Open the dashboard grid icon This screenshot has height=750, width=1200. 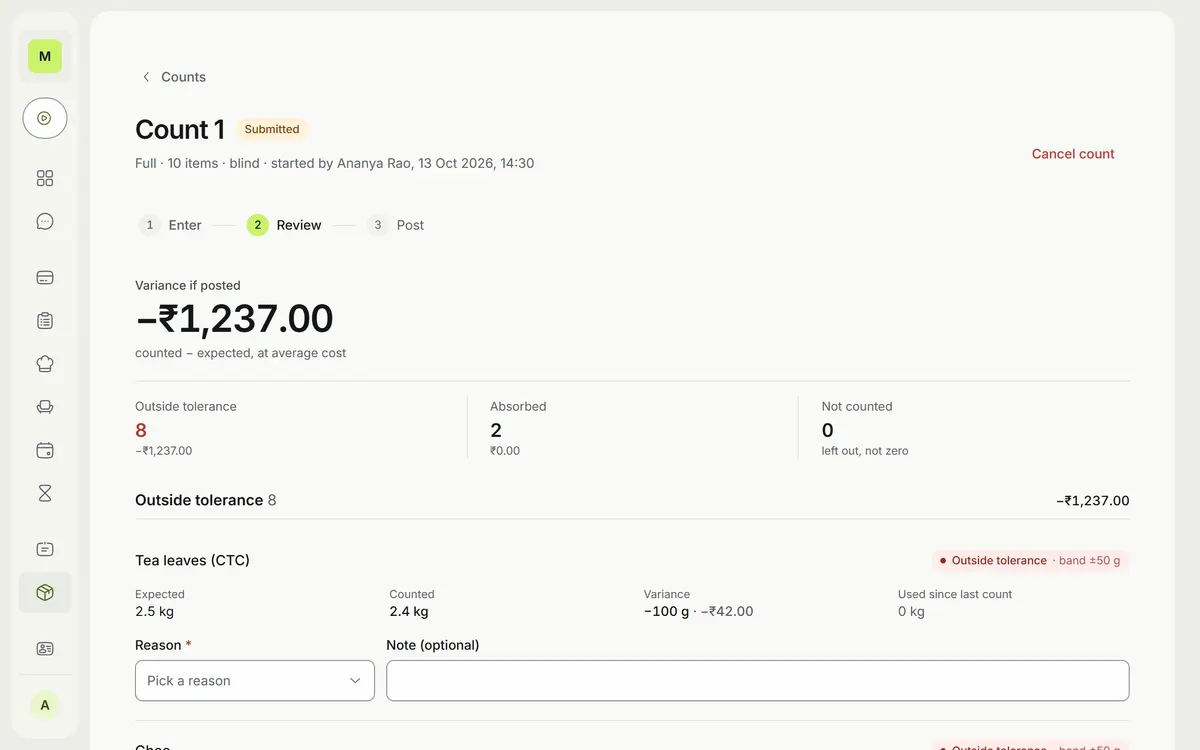click(x=45, y=178)
